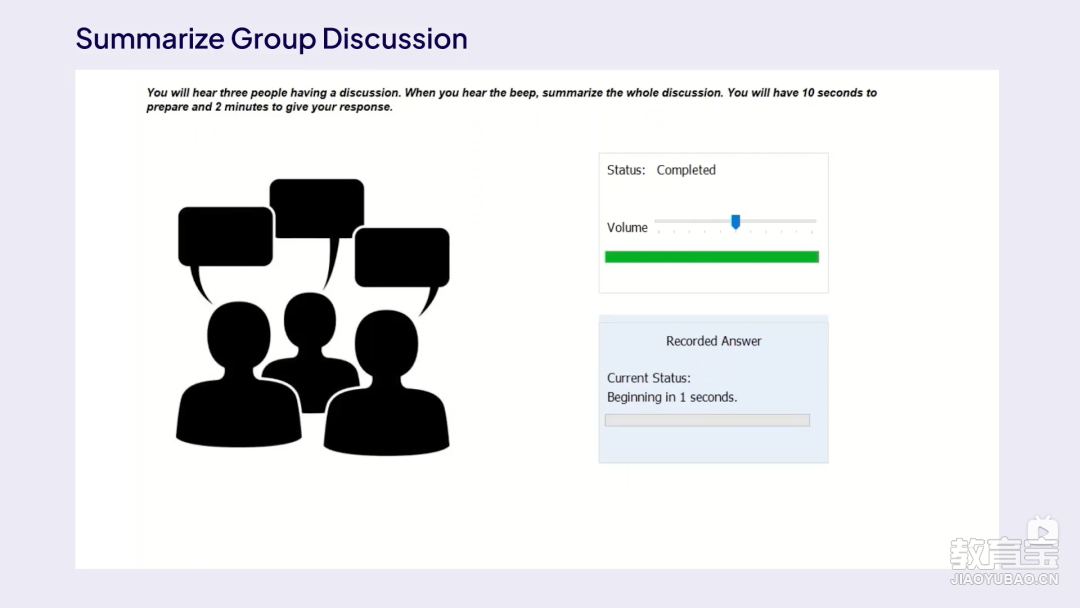This screenshot has height=608, width=1080.
Task: Click the "Volume" label
Action: (x=627, y=227)
